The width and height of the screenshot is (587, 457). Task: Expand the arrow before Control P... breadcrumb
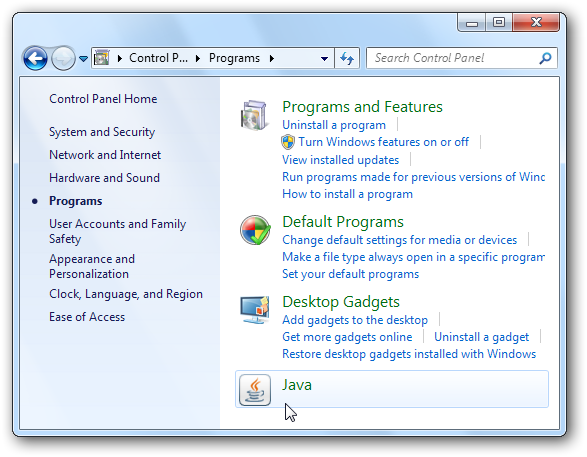tap(120, 58)
